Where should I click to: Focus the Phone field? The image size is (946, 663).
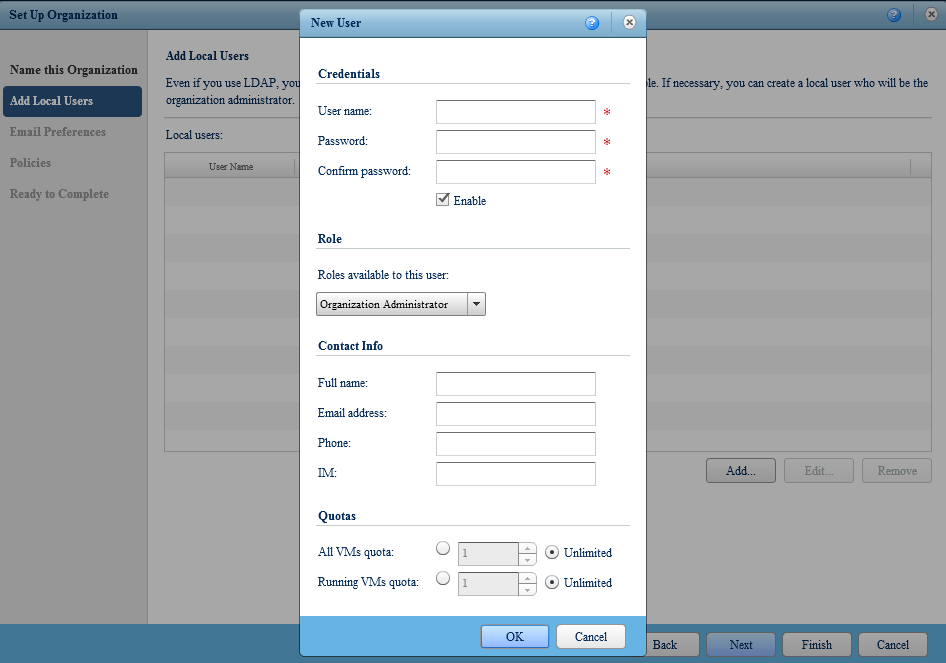click(516, 443)
